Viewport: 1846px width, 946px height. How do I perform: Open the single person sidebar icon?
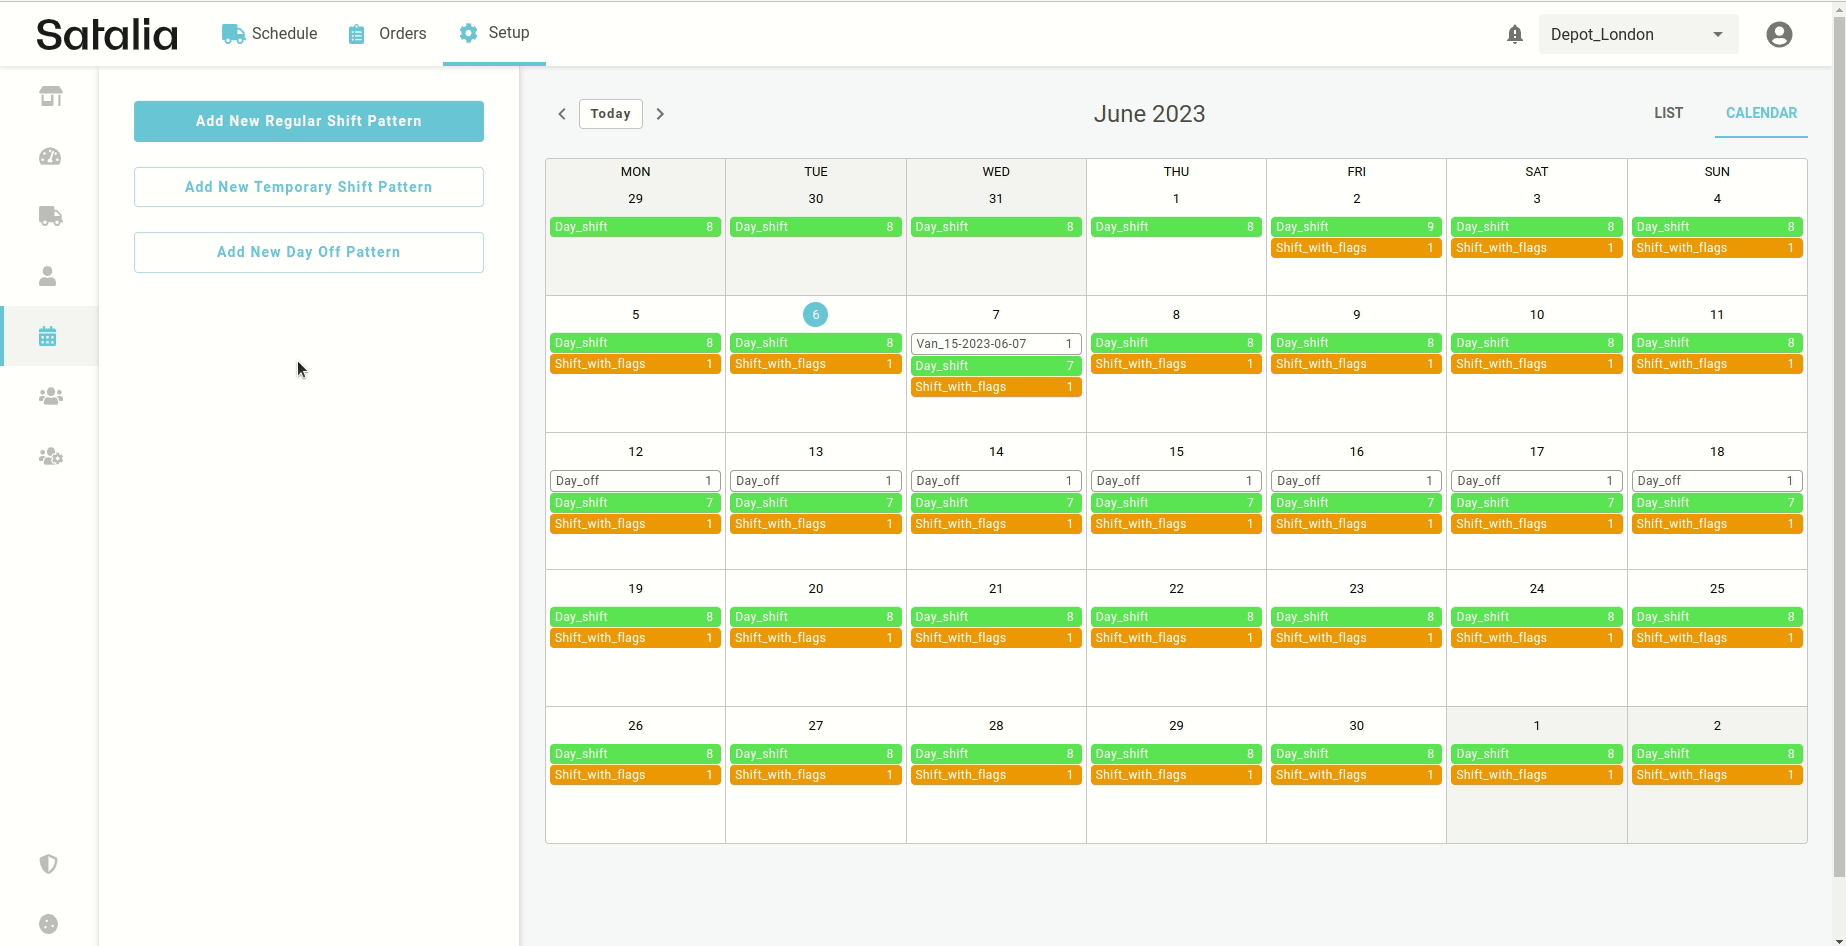(48, 277)
